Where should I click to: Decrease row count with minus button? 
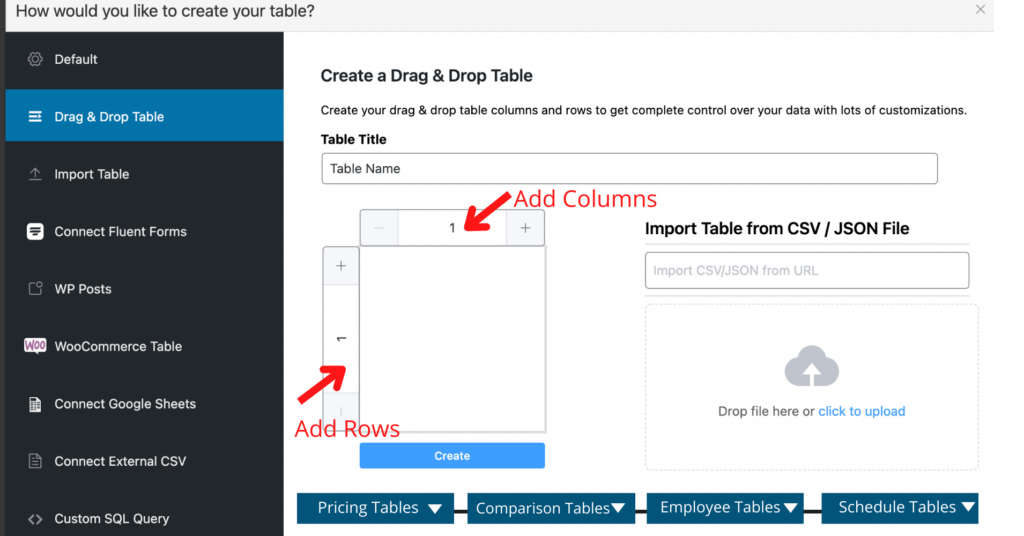[x=341, y=412]
